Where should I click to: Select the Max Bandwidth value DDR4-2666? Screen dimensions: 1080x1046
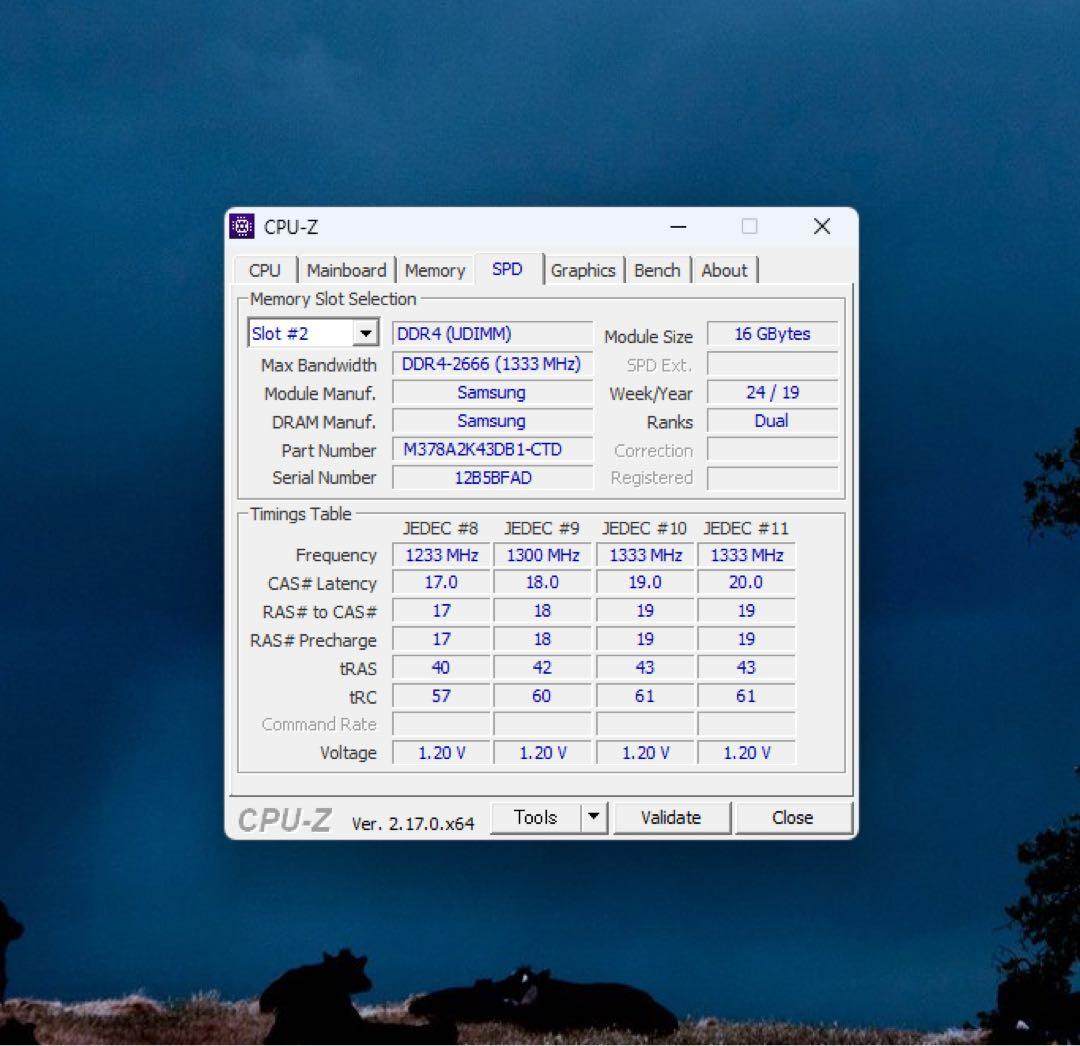tap(491, 364)
